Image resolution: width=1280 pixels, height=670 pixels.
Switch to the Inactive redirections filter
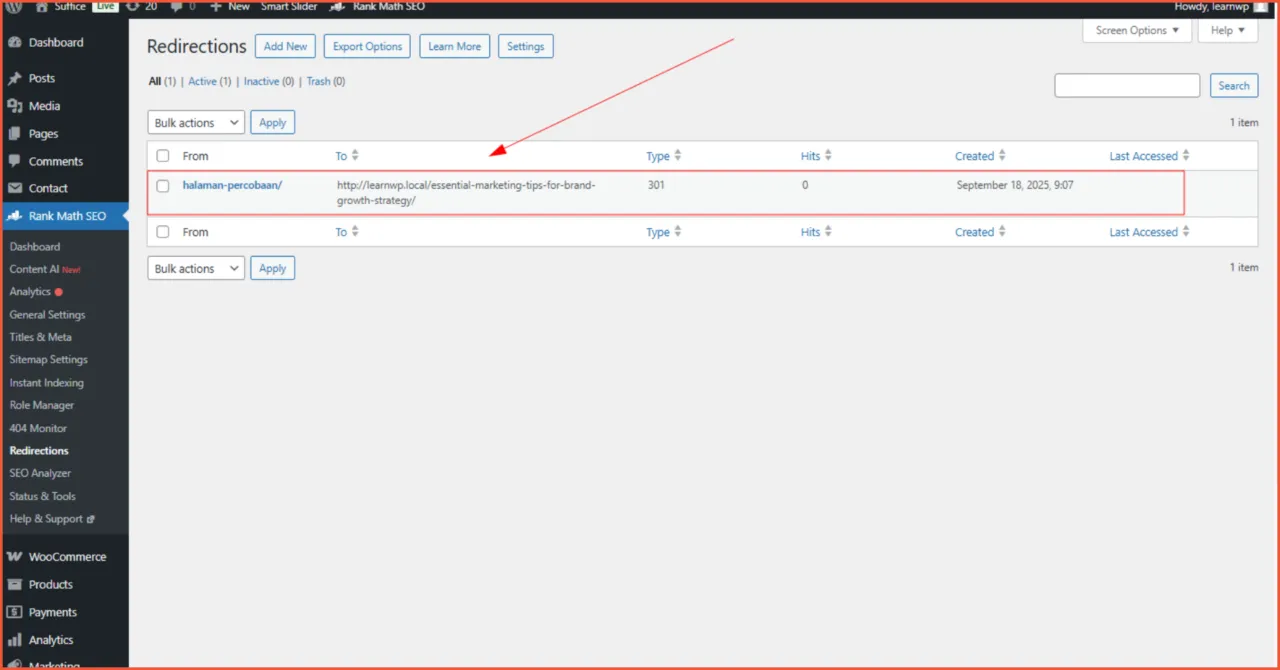(x=262, y=81)
